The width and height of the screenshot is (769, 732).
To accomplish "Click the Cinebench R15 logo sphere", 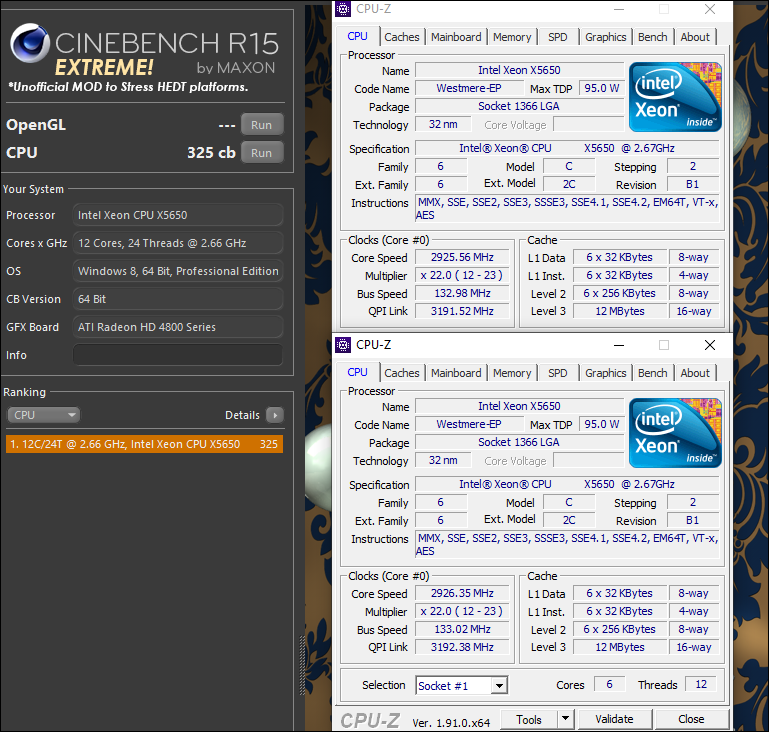I will coord(30,43).
